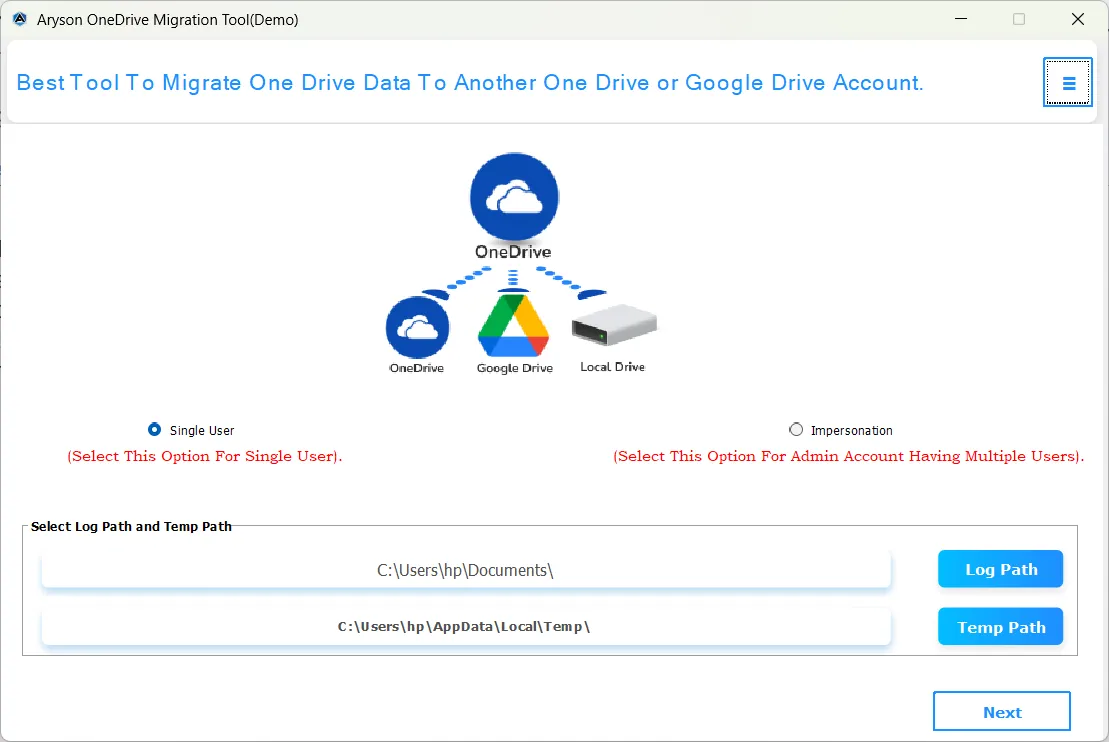Click the Temp Path button
Image resolution: width=1109 pixels, height=742 pixels.
pos(1000,626)
